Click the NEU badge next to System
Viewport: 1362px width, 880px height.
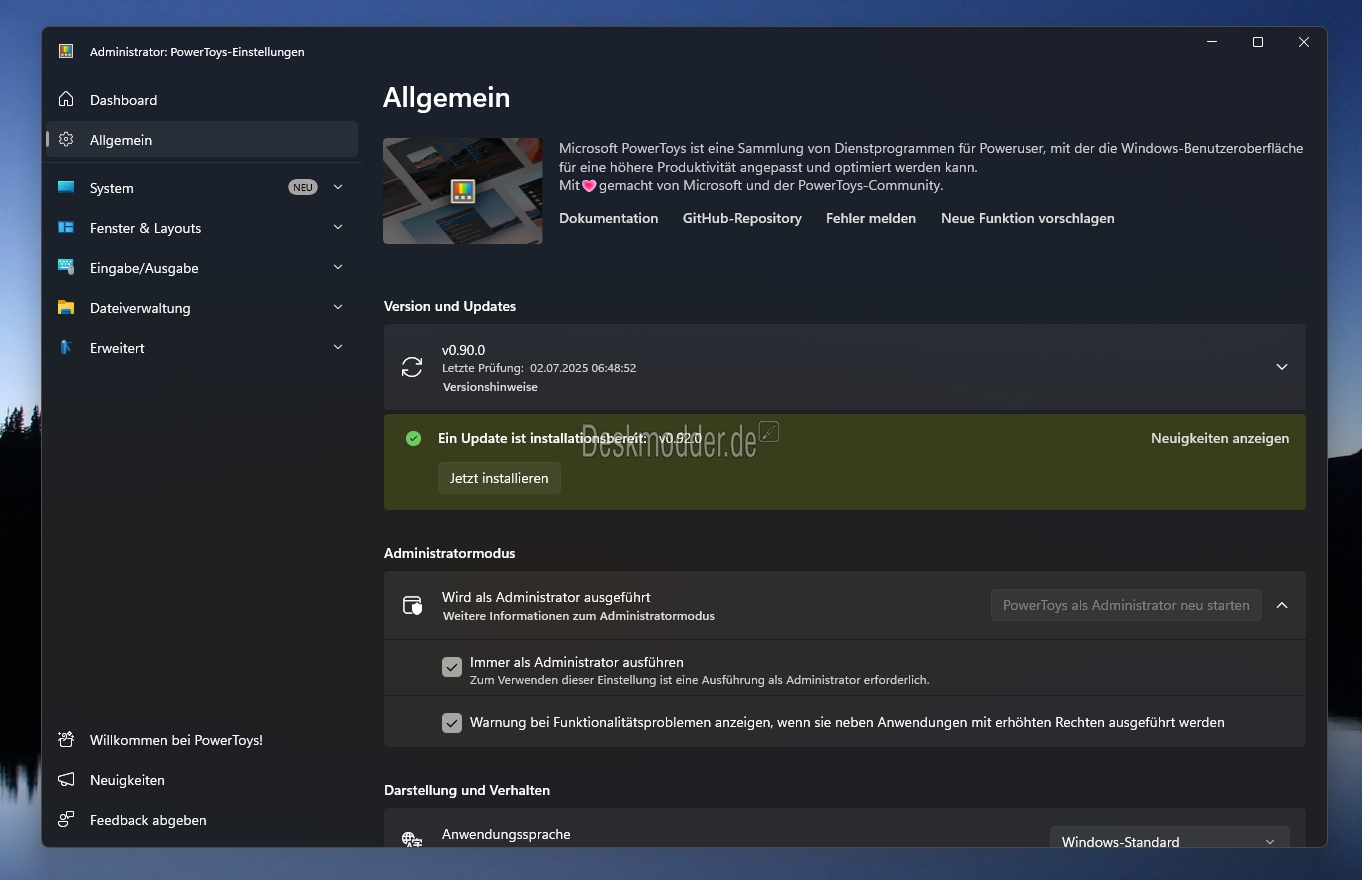[x=303, y=187]
